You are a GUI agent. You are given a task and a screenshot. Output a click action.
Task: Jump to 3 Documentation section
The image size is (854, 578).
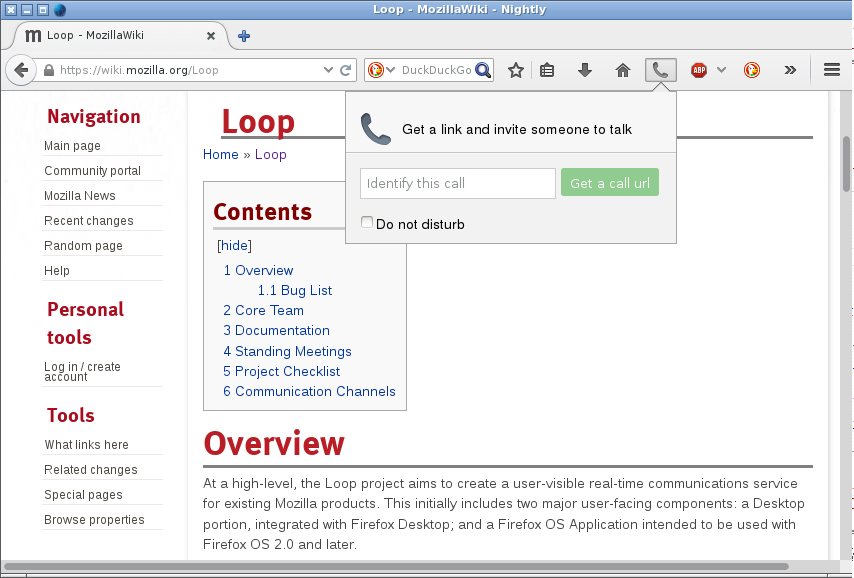coord(277,331)
